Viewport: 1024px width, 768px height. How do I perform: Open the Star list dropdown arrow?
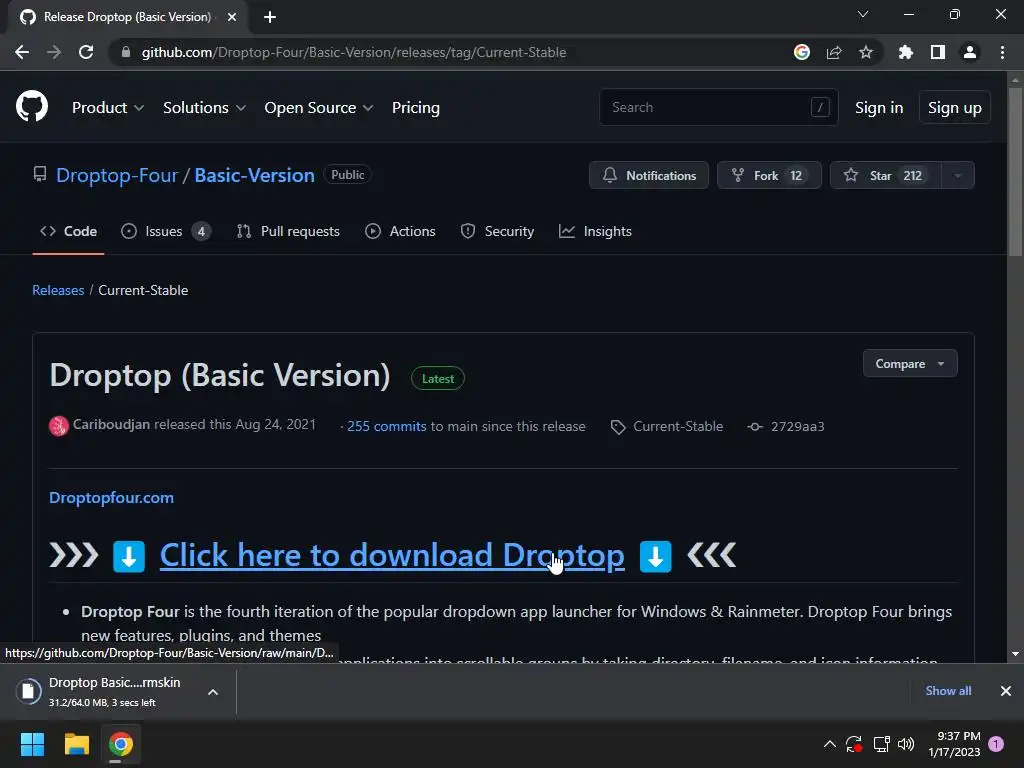click(x=957, y=175)
